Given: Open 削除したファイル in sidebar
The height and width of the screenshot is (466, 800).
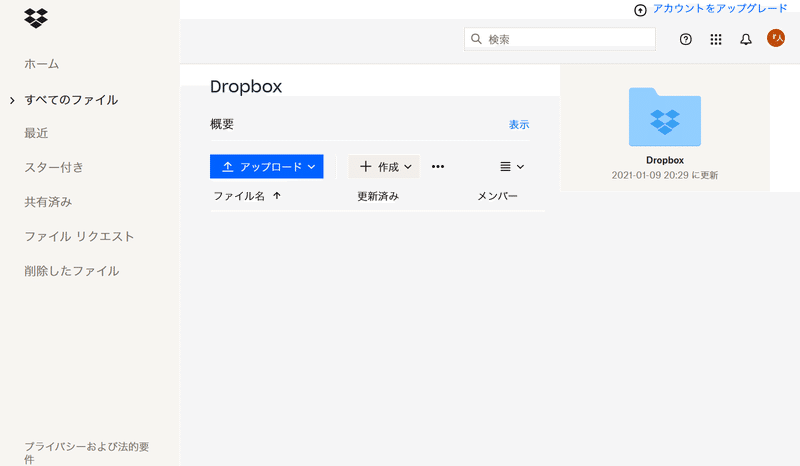Looking at the screenshot, I should coord(72,271).
